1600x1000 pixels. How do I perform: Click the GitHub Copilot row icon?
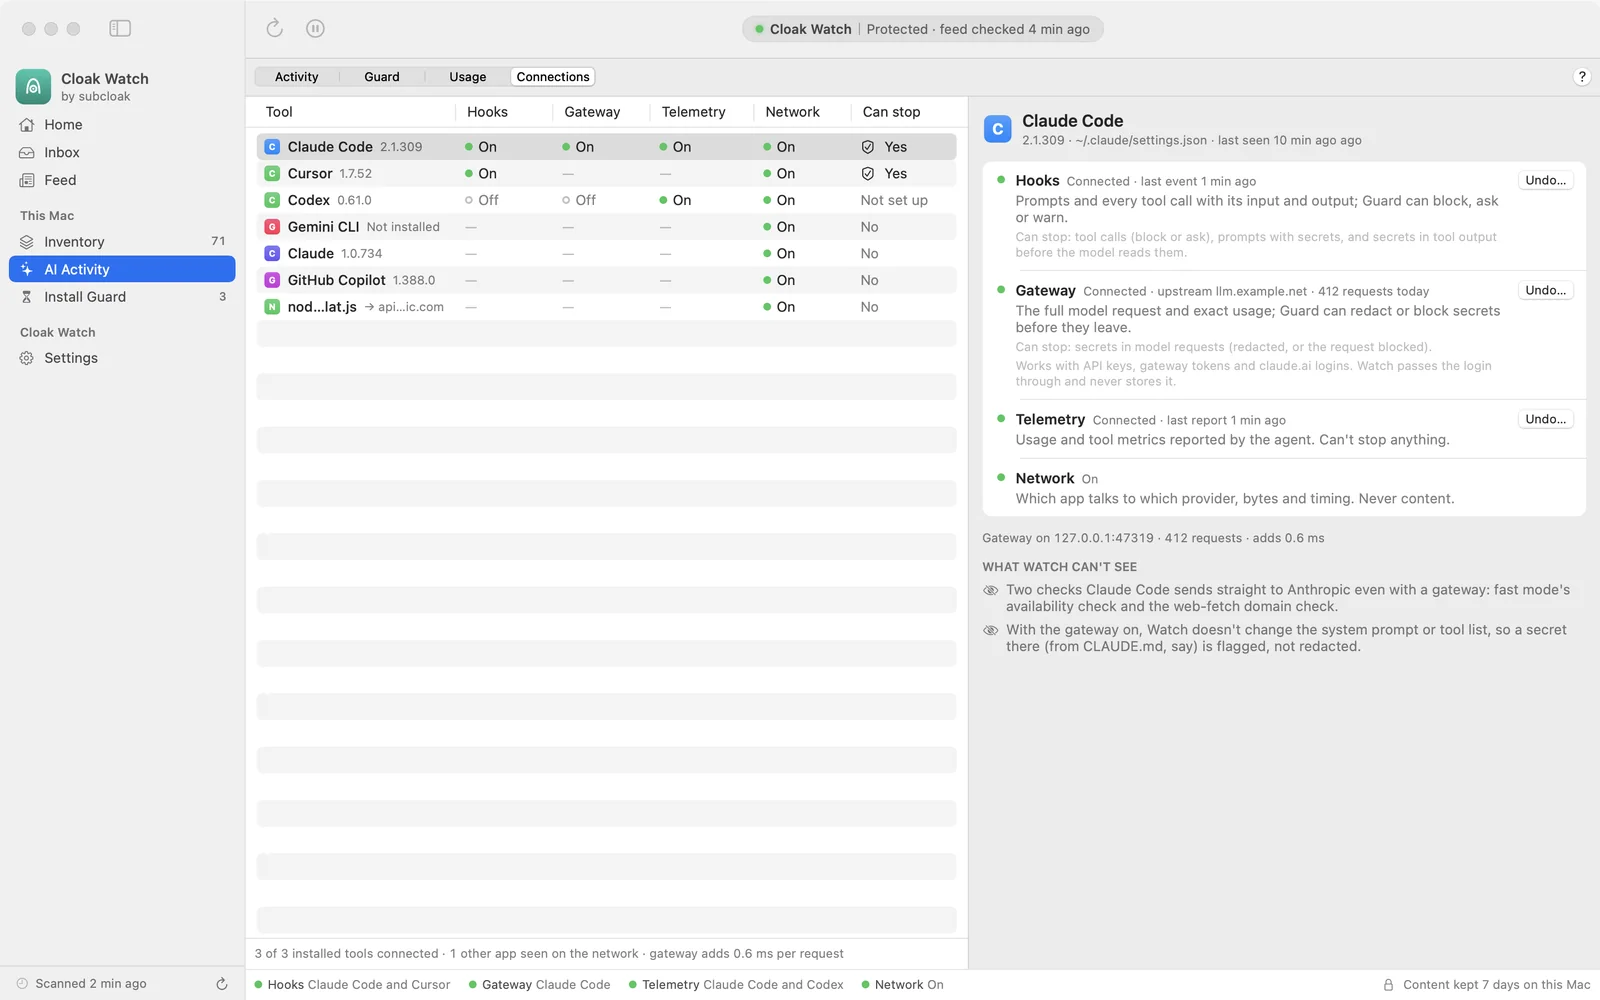click(x=272, y=280)
